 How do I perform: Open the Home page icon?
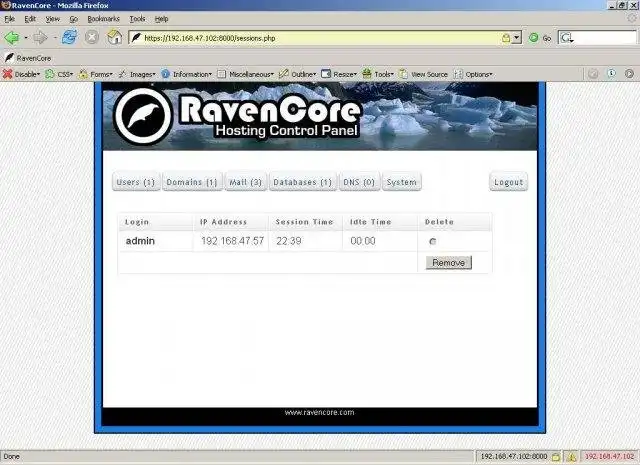pyautogui.click(x=115, y=38)
